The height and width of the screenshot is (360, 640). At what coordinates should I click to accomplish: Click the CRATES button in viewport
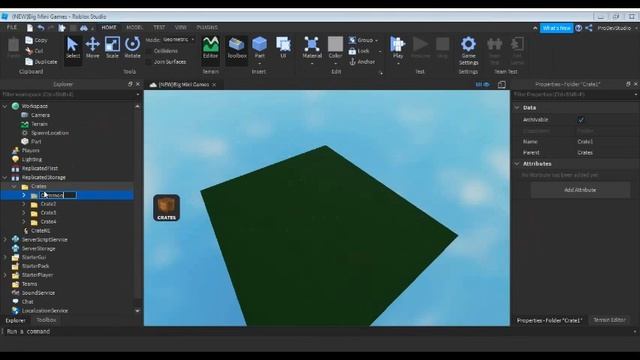(x=167, y=208)
